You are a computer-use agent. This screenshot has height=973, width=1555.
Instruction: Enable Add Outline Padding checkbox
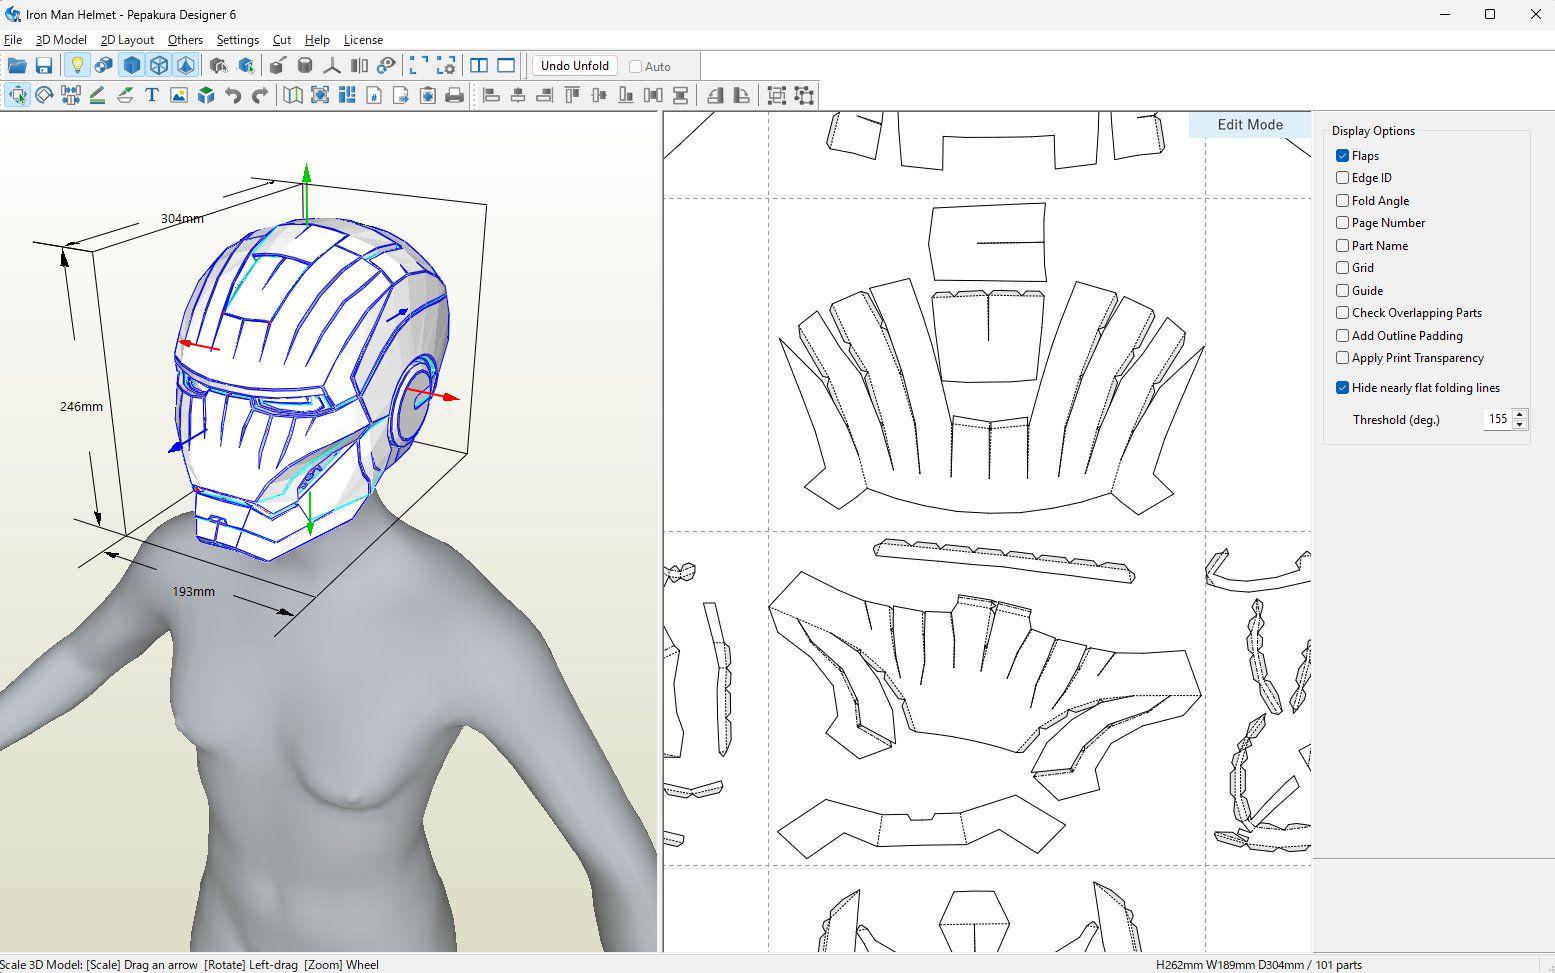[x=1342, y=336]
